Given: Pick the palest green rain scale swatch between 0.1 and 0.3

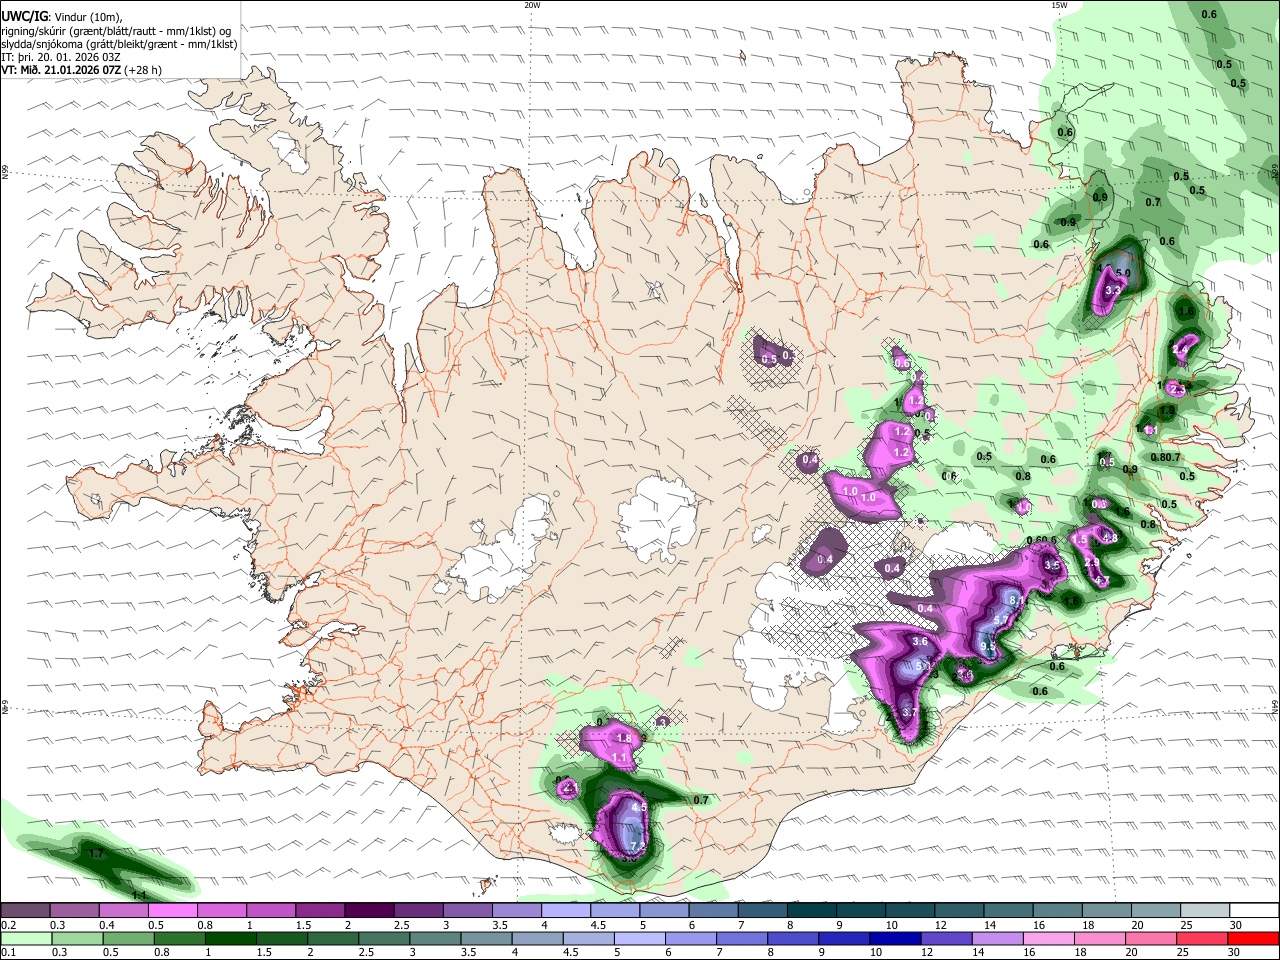Looking at the screenshot, I should [25, 938].
